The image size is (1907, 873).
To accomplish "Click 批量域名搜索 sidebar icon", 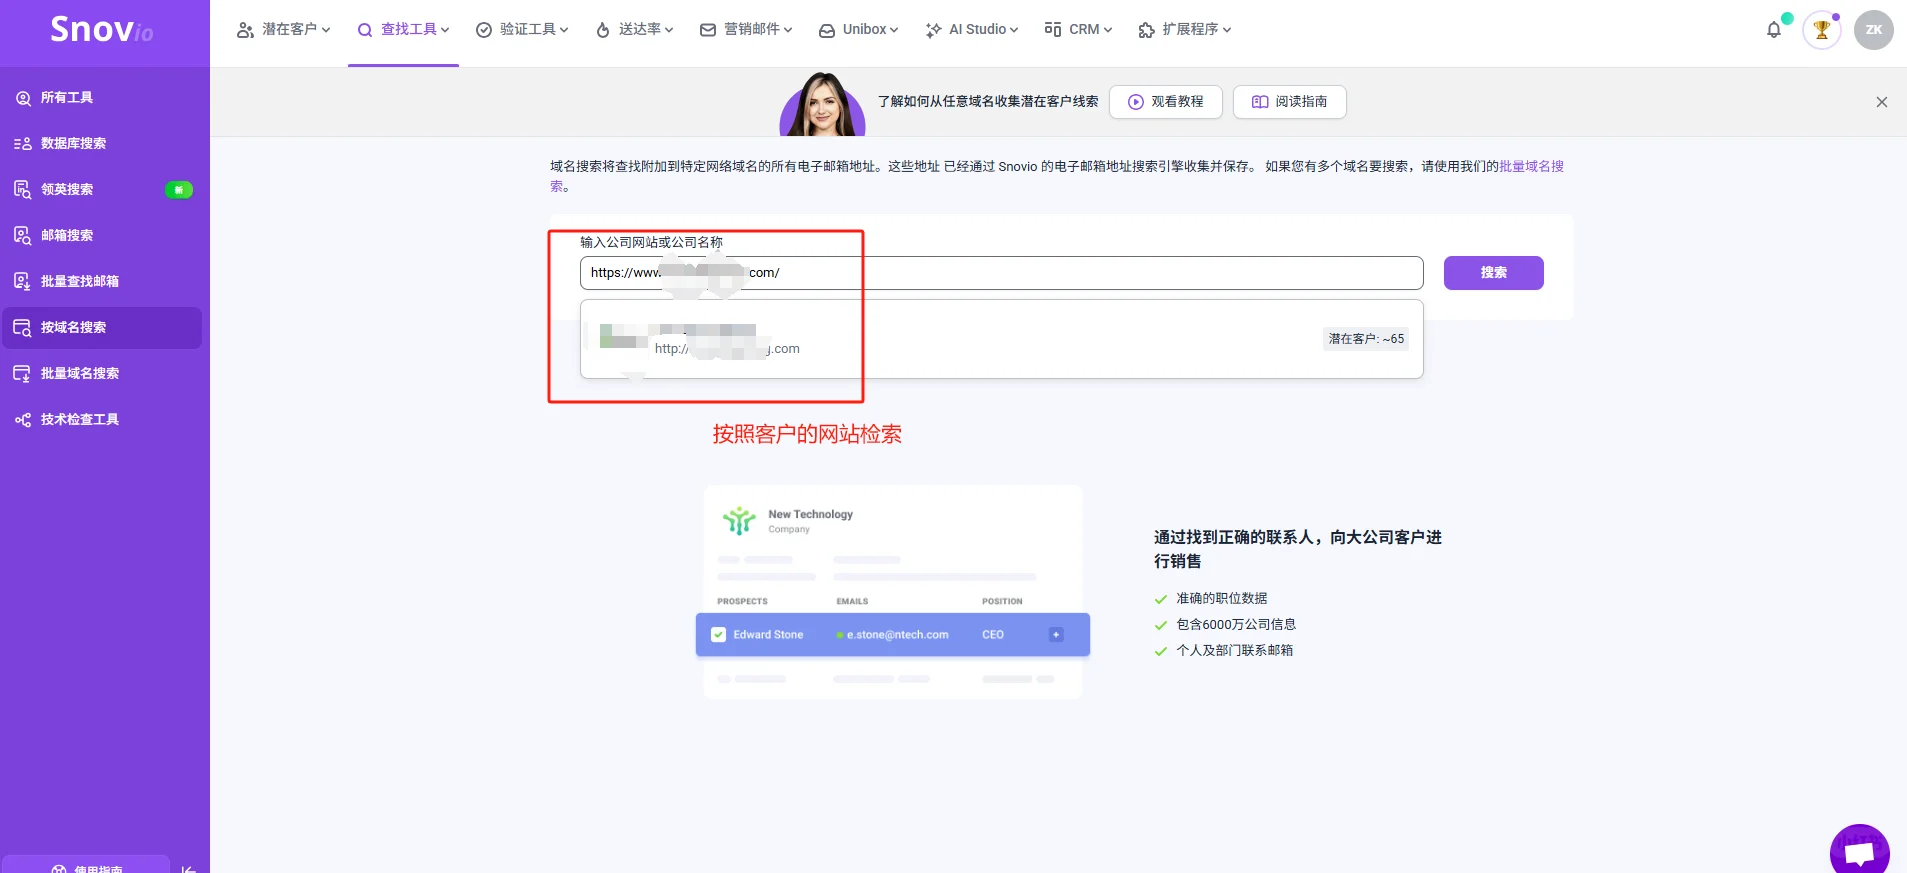I will pos(23,374).
